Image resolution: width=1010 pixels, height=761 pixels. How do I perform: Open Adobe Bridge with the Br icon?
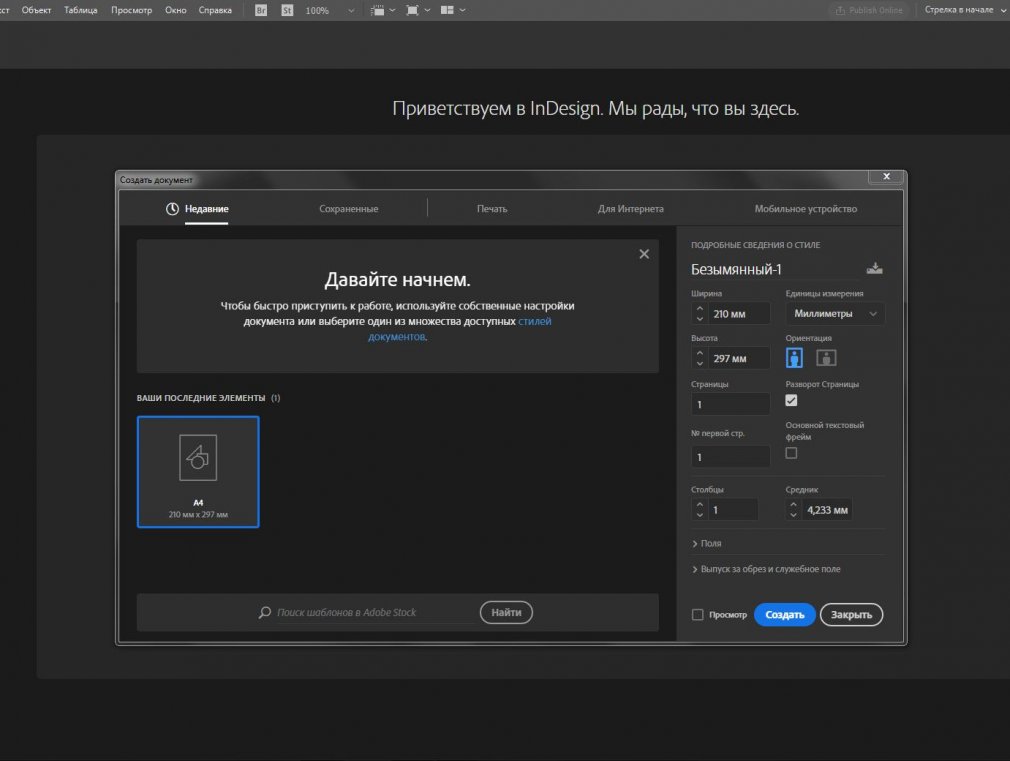click(x=261, y=10)
